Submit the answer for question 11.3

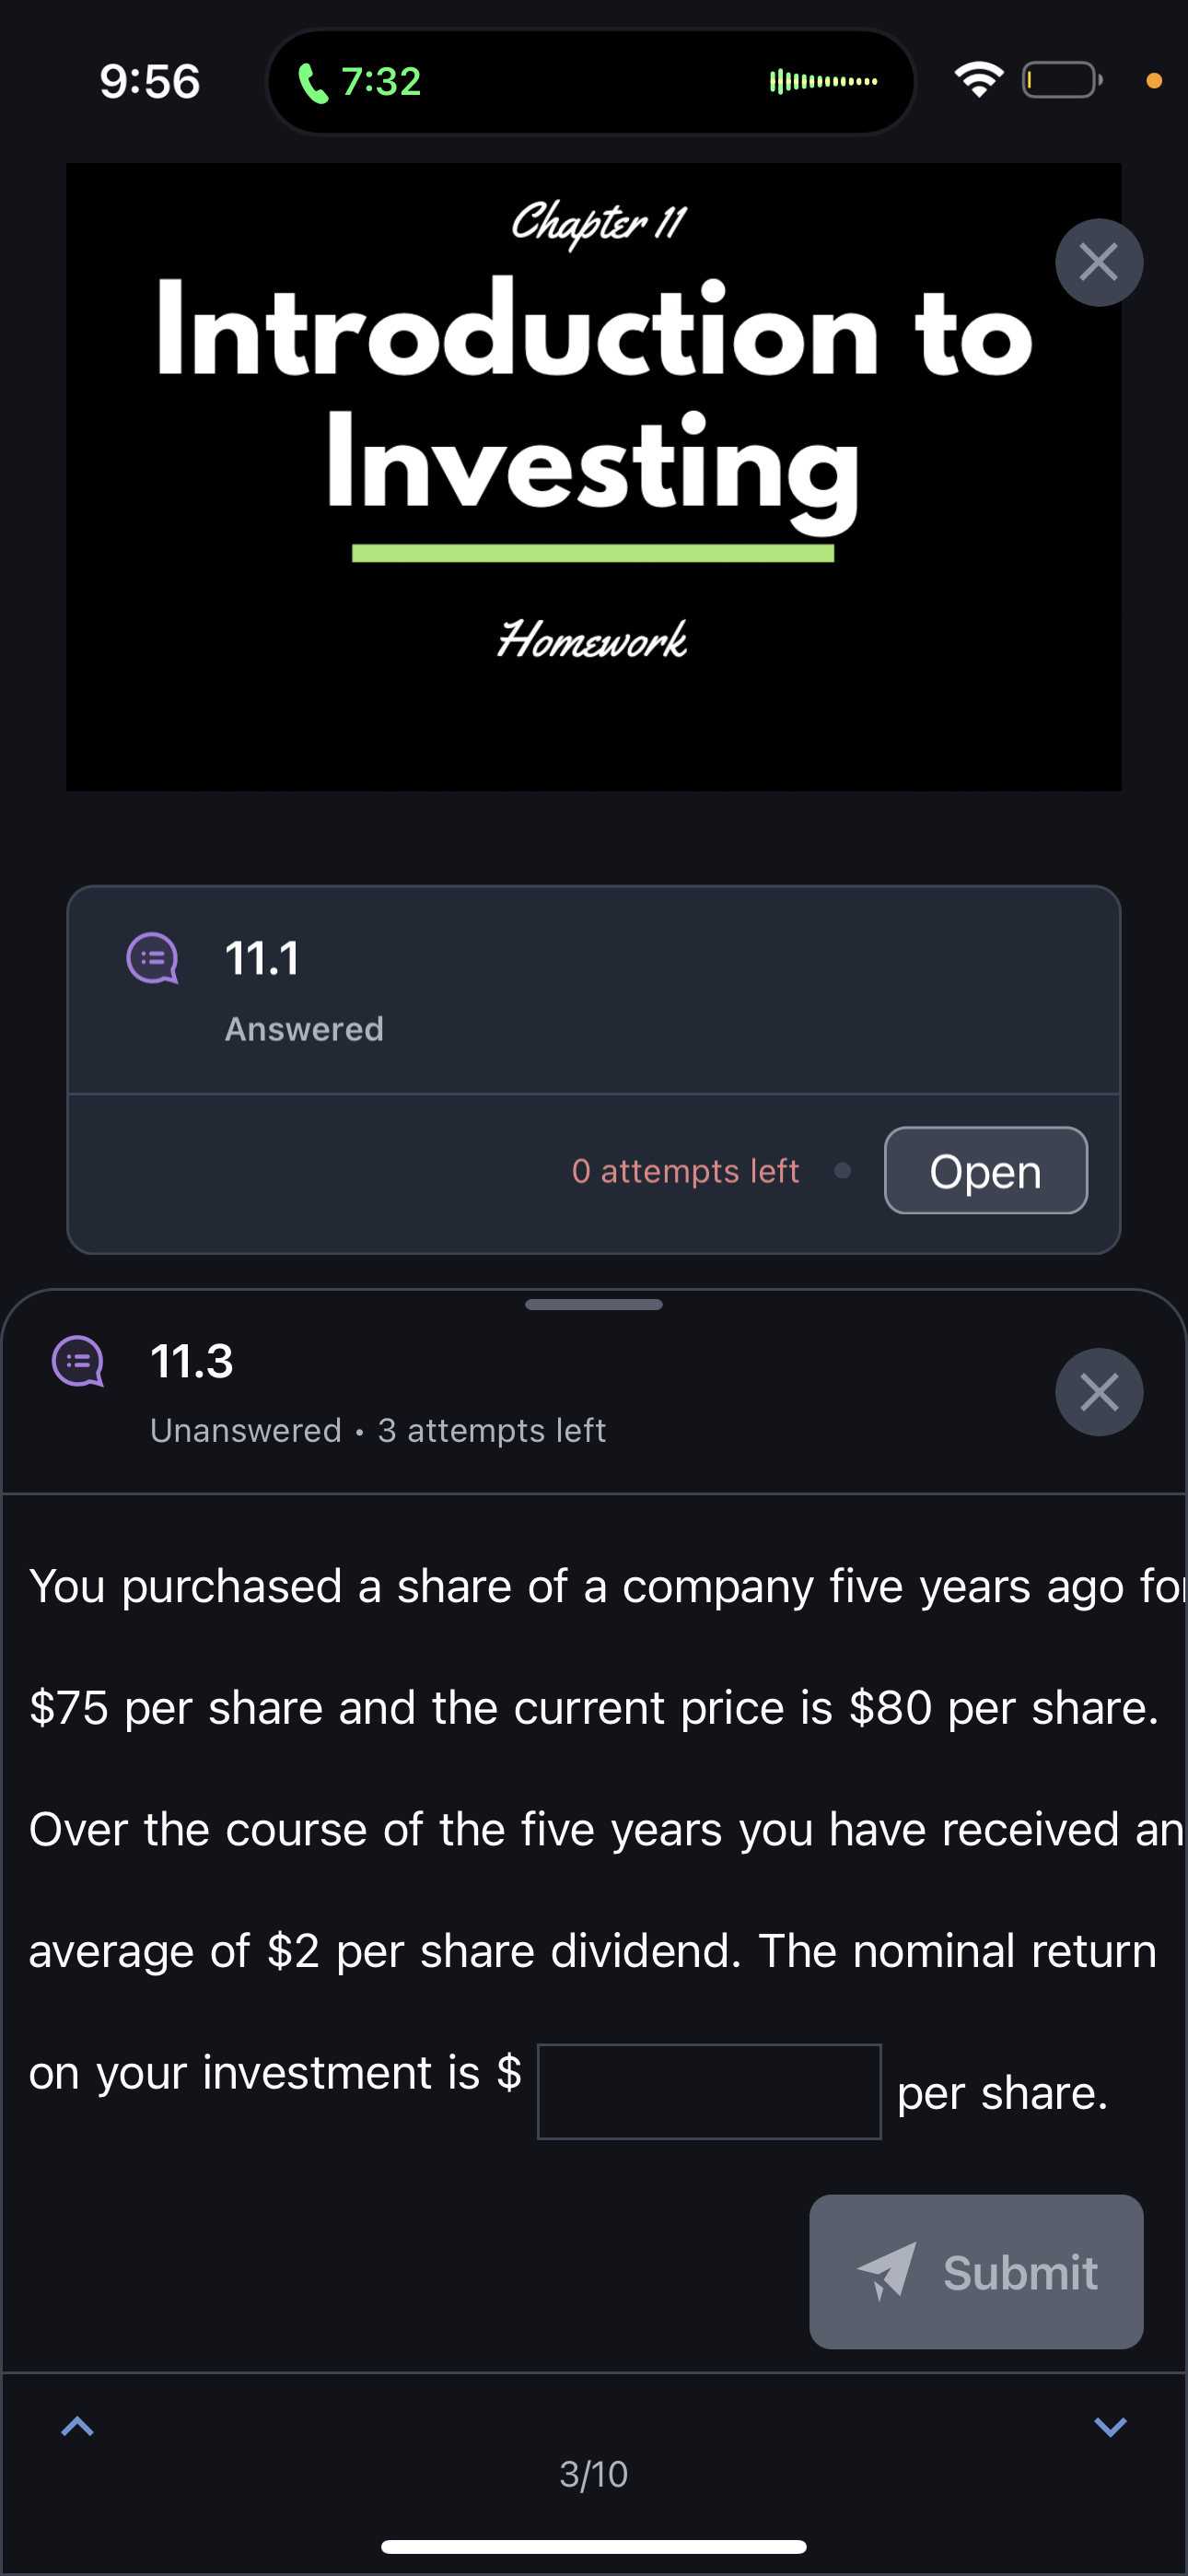[975, 2272]
